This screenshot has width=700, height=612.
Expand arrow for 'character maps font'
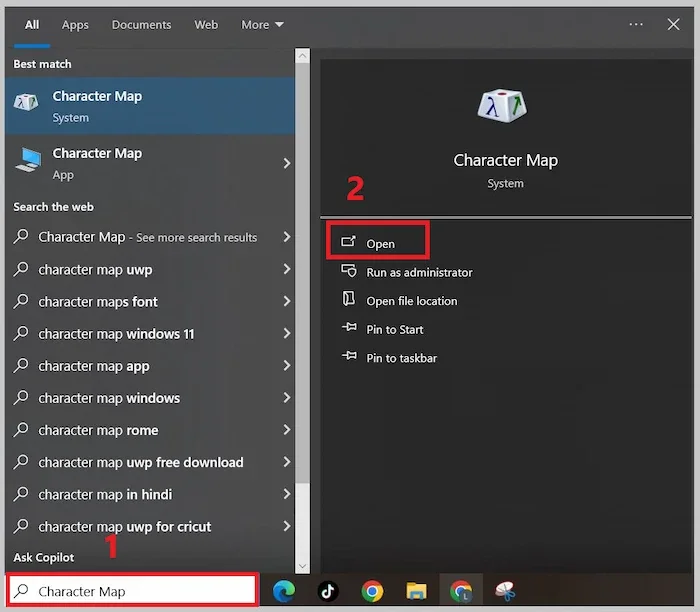click(x=287, y=301)
